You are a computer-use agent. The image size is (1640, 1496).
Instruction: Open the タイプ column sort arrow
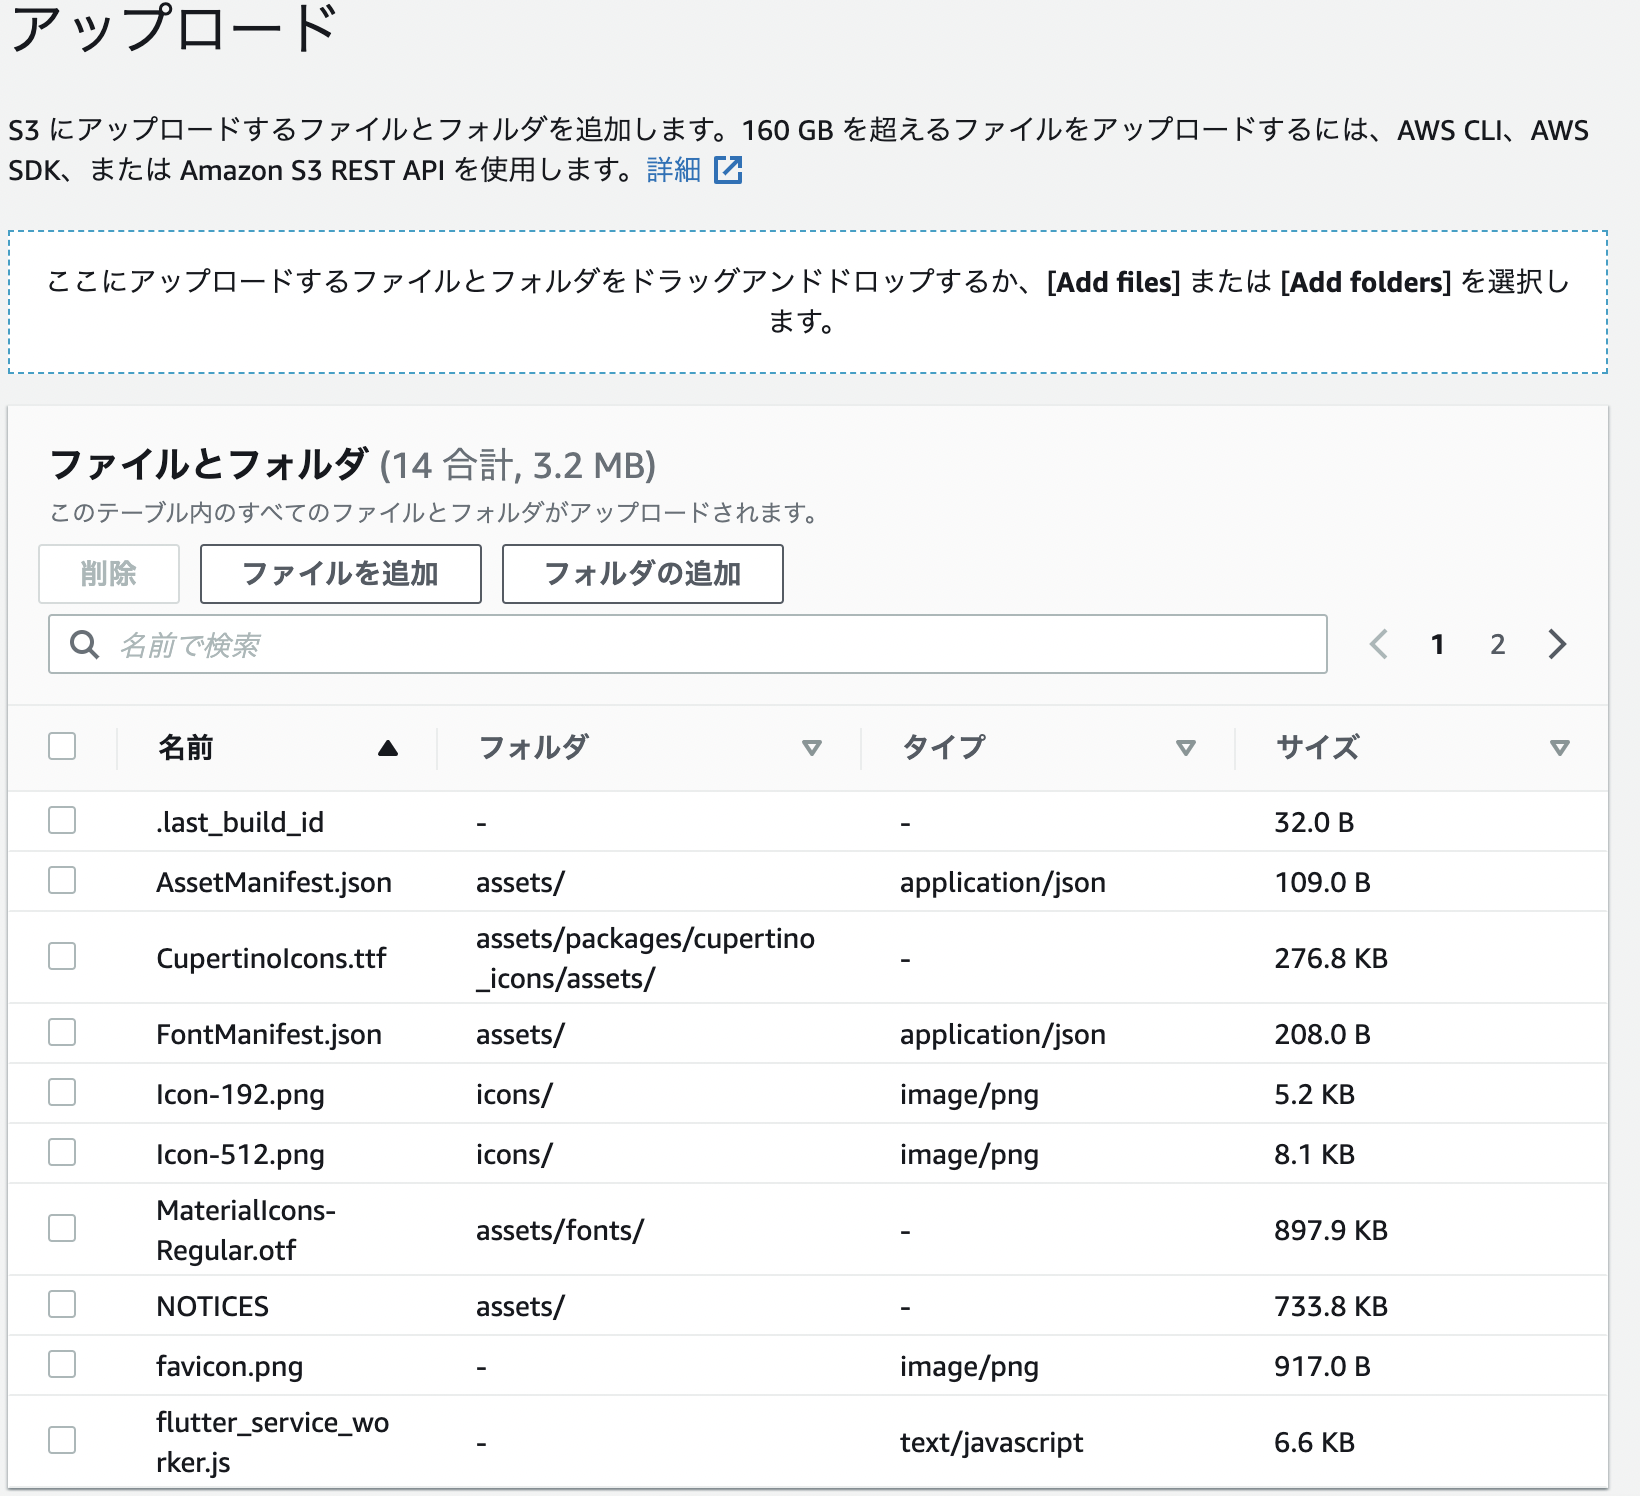point(1186,747)
